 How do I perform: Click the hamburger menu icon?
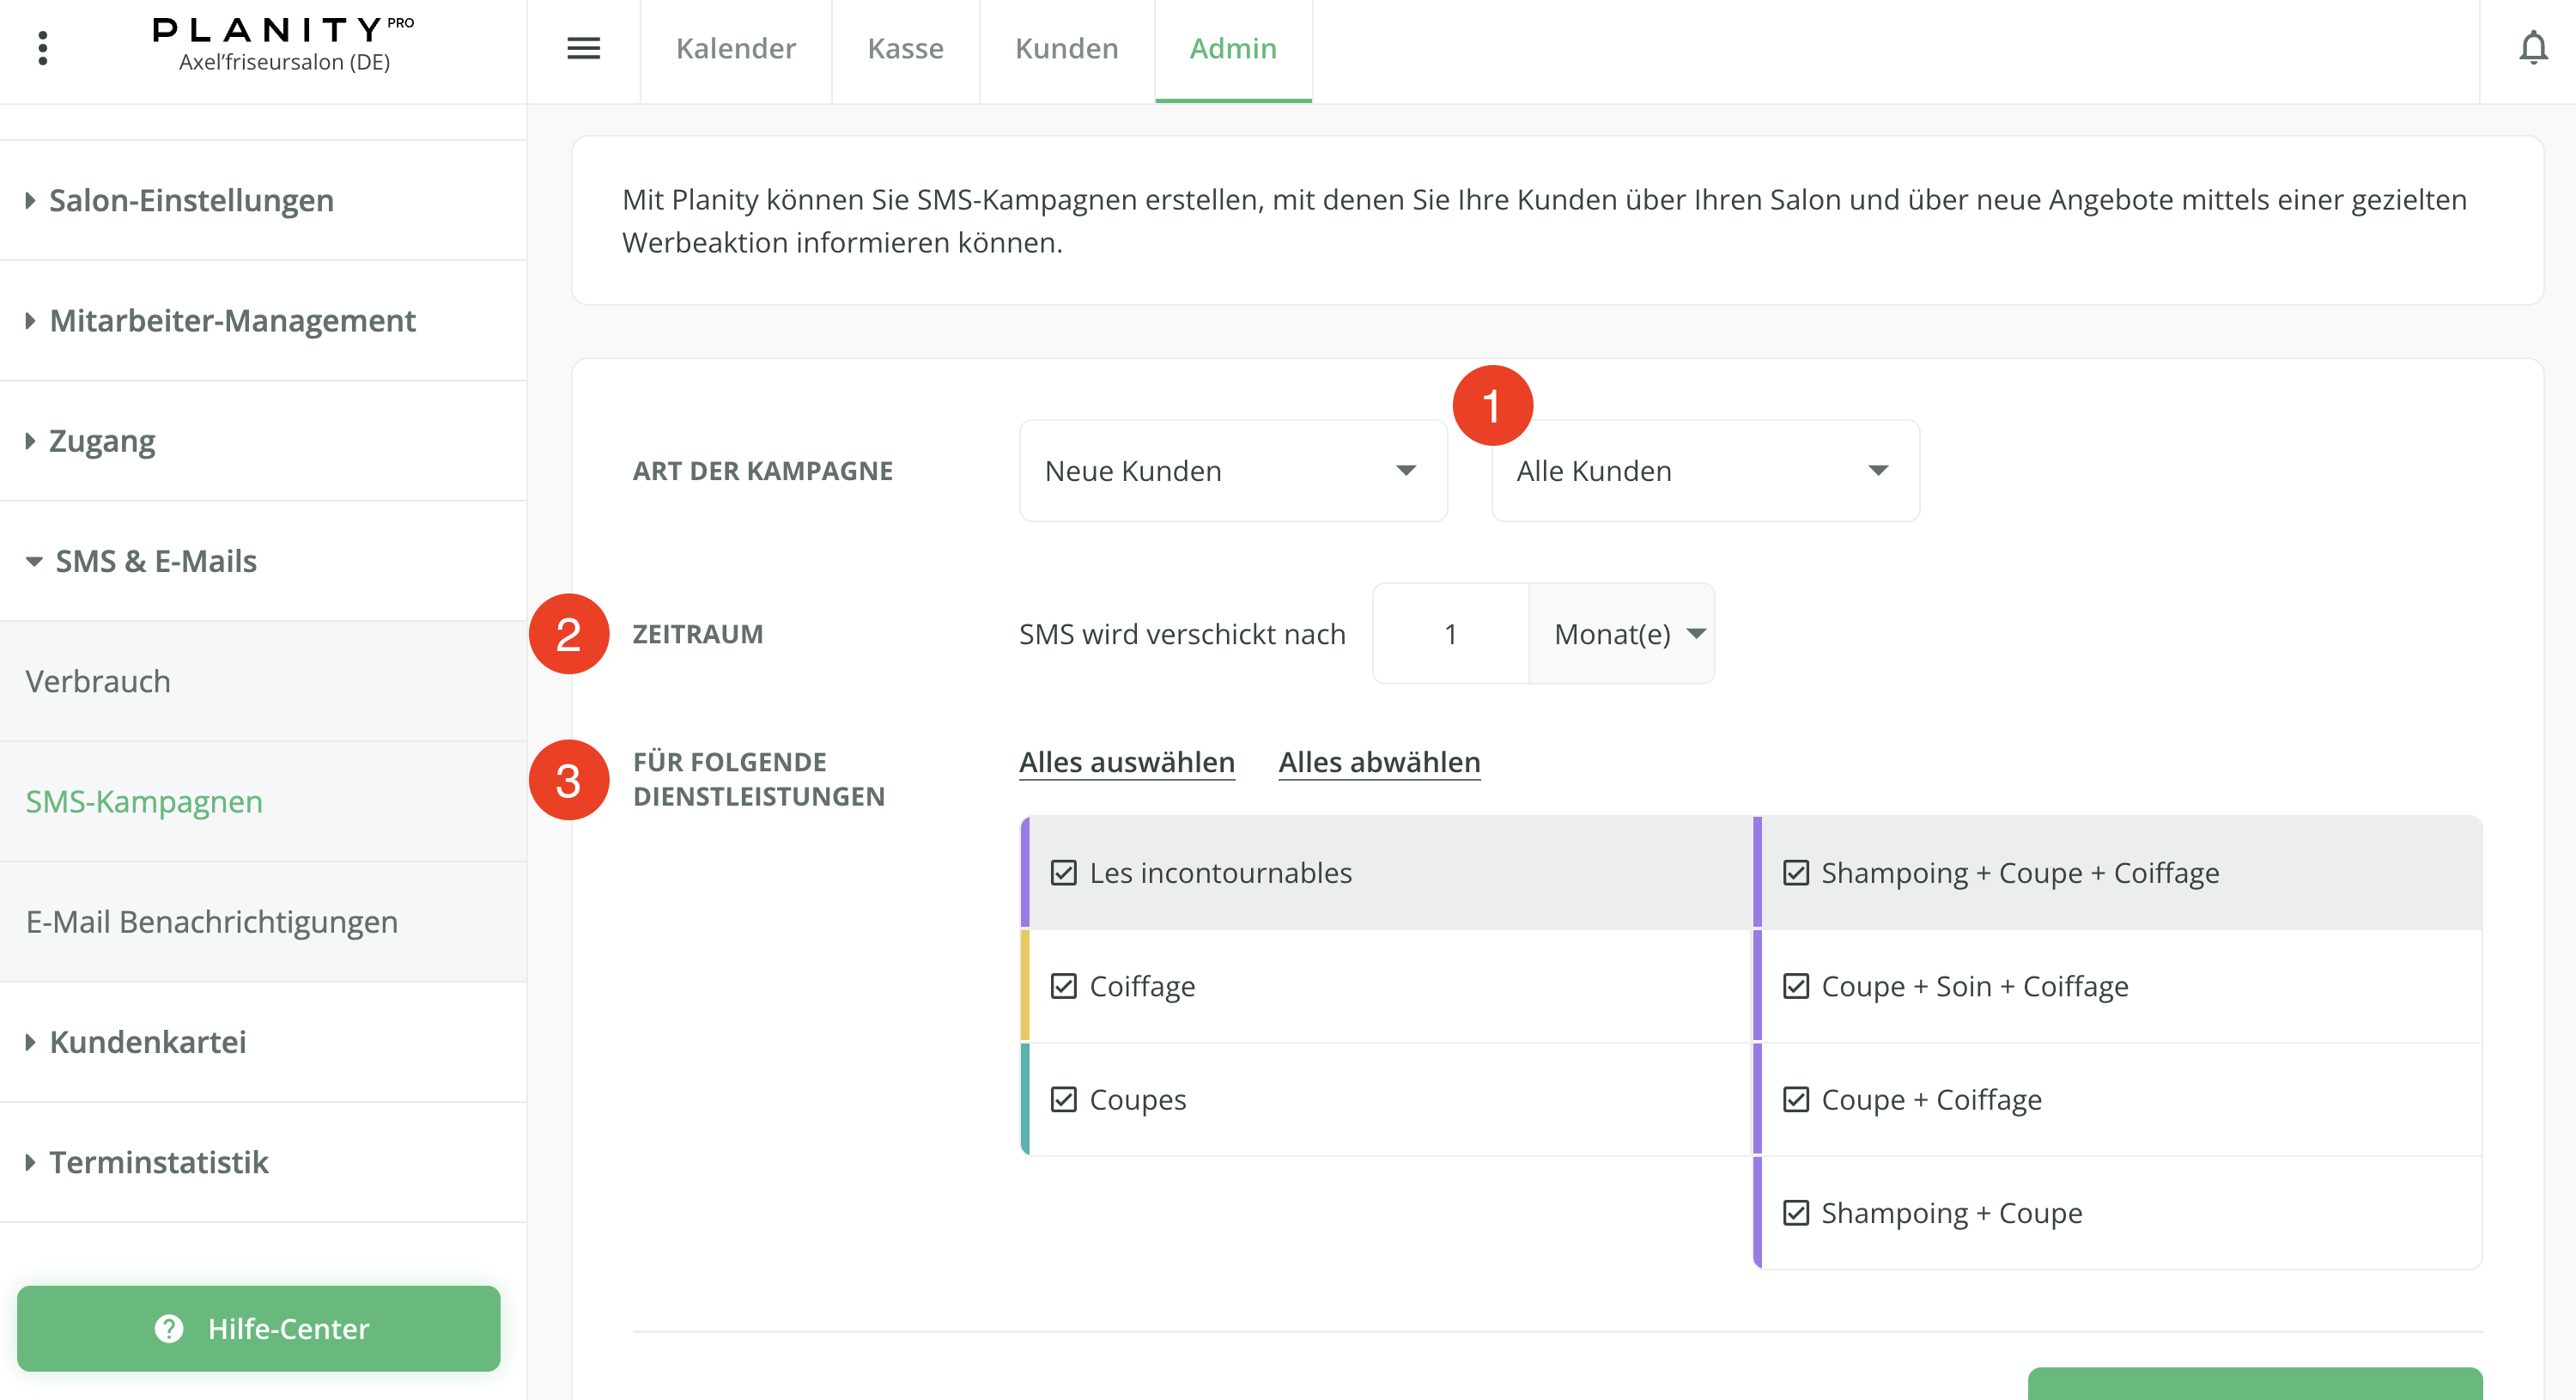tap(583, 48)
